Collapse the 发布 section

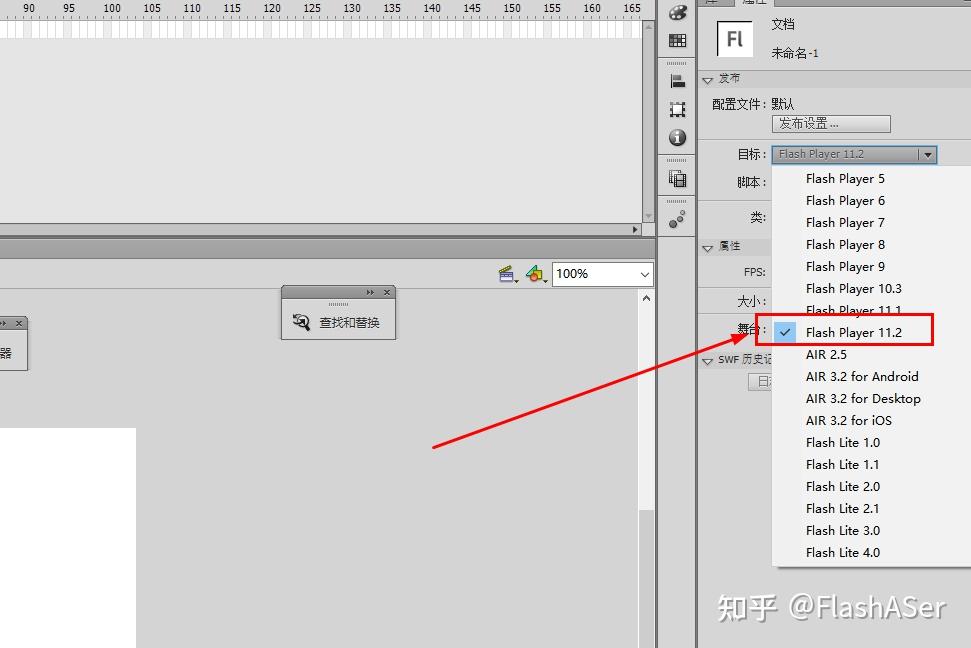[x=708, y=80]
